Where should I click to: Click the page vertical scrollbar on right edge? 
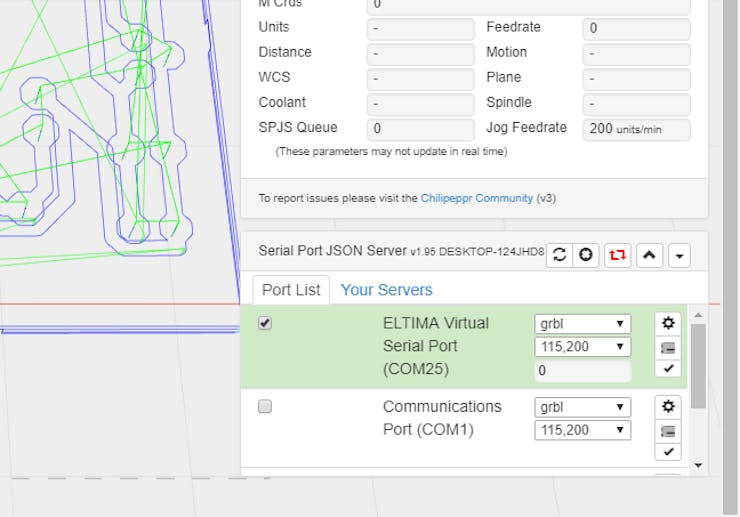[730, 255]
